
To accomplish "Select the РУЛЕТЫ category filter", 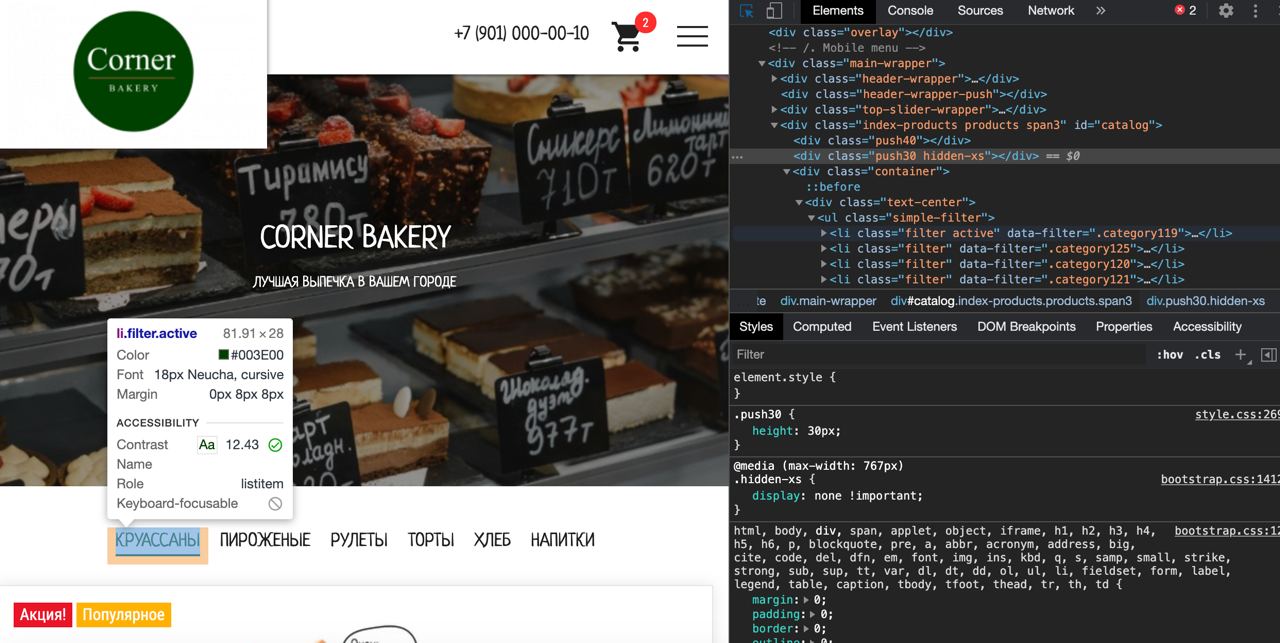I will click(359, 540).
